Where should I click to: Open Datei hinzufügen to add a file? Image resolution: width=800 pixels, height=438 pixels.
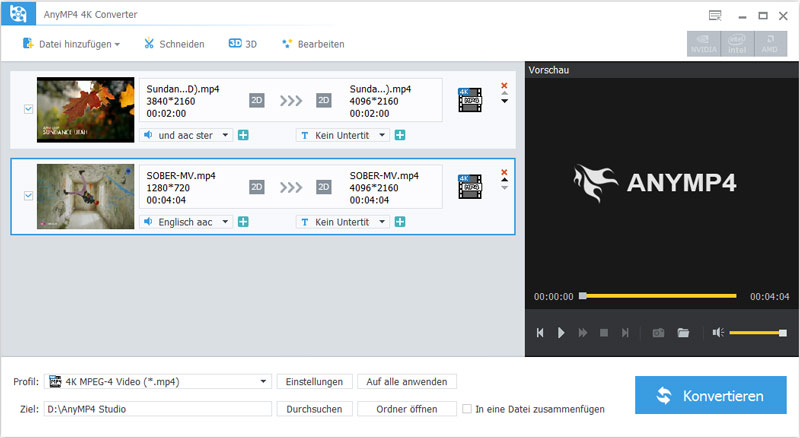pyautogui.click(x=71, y=44)
